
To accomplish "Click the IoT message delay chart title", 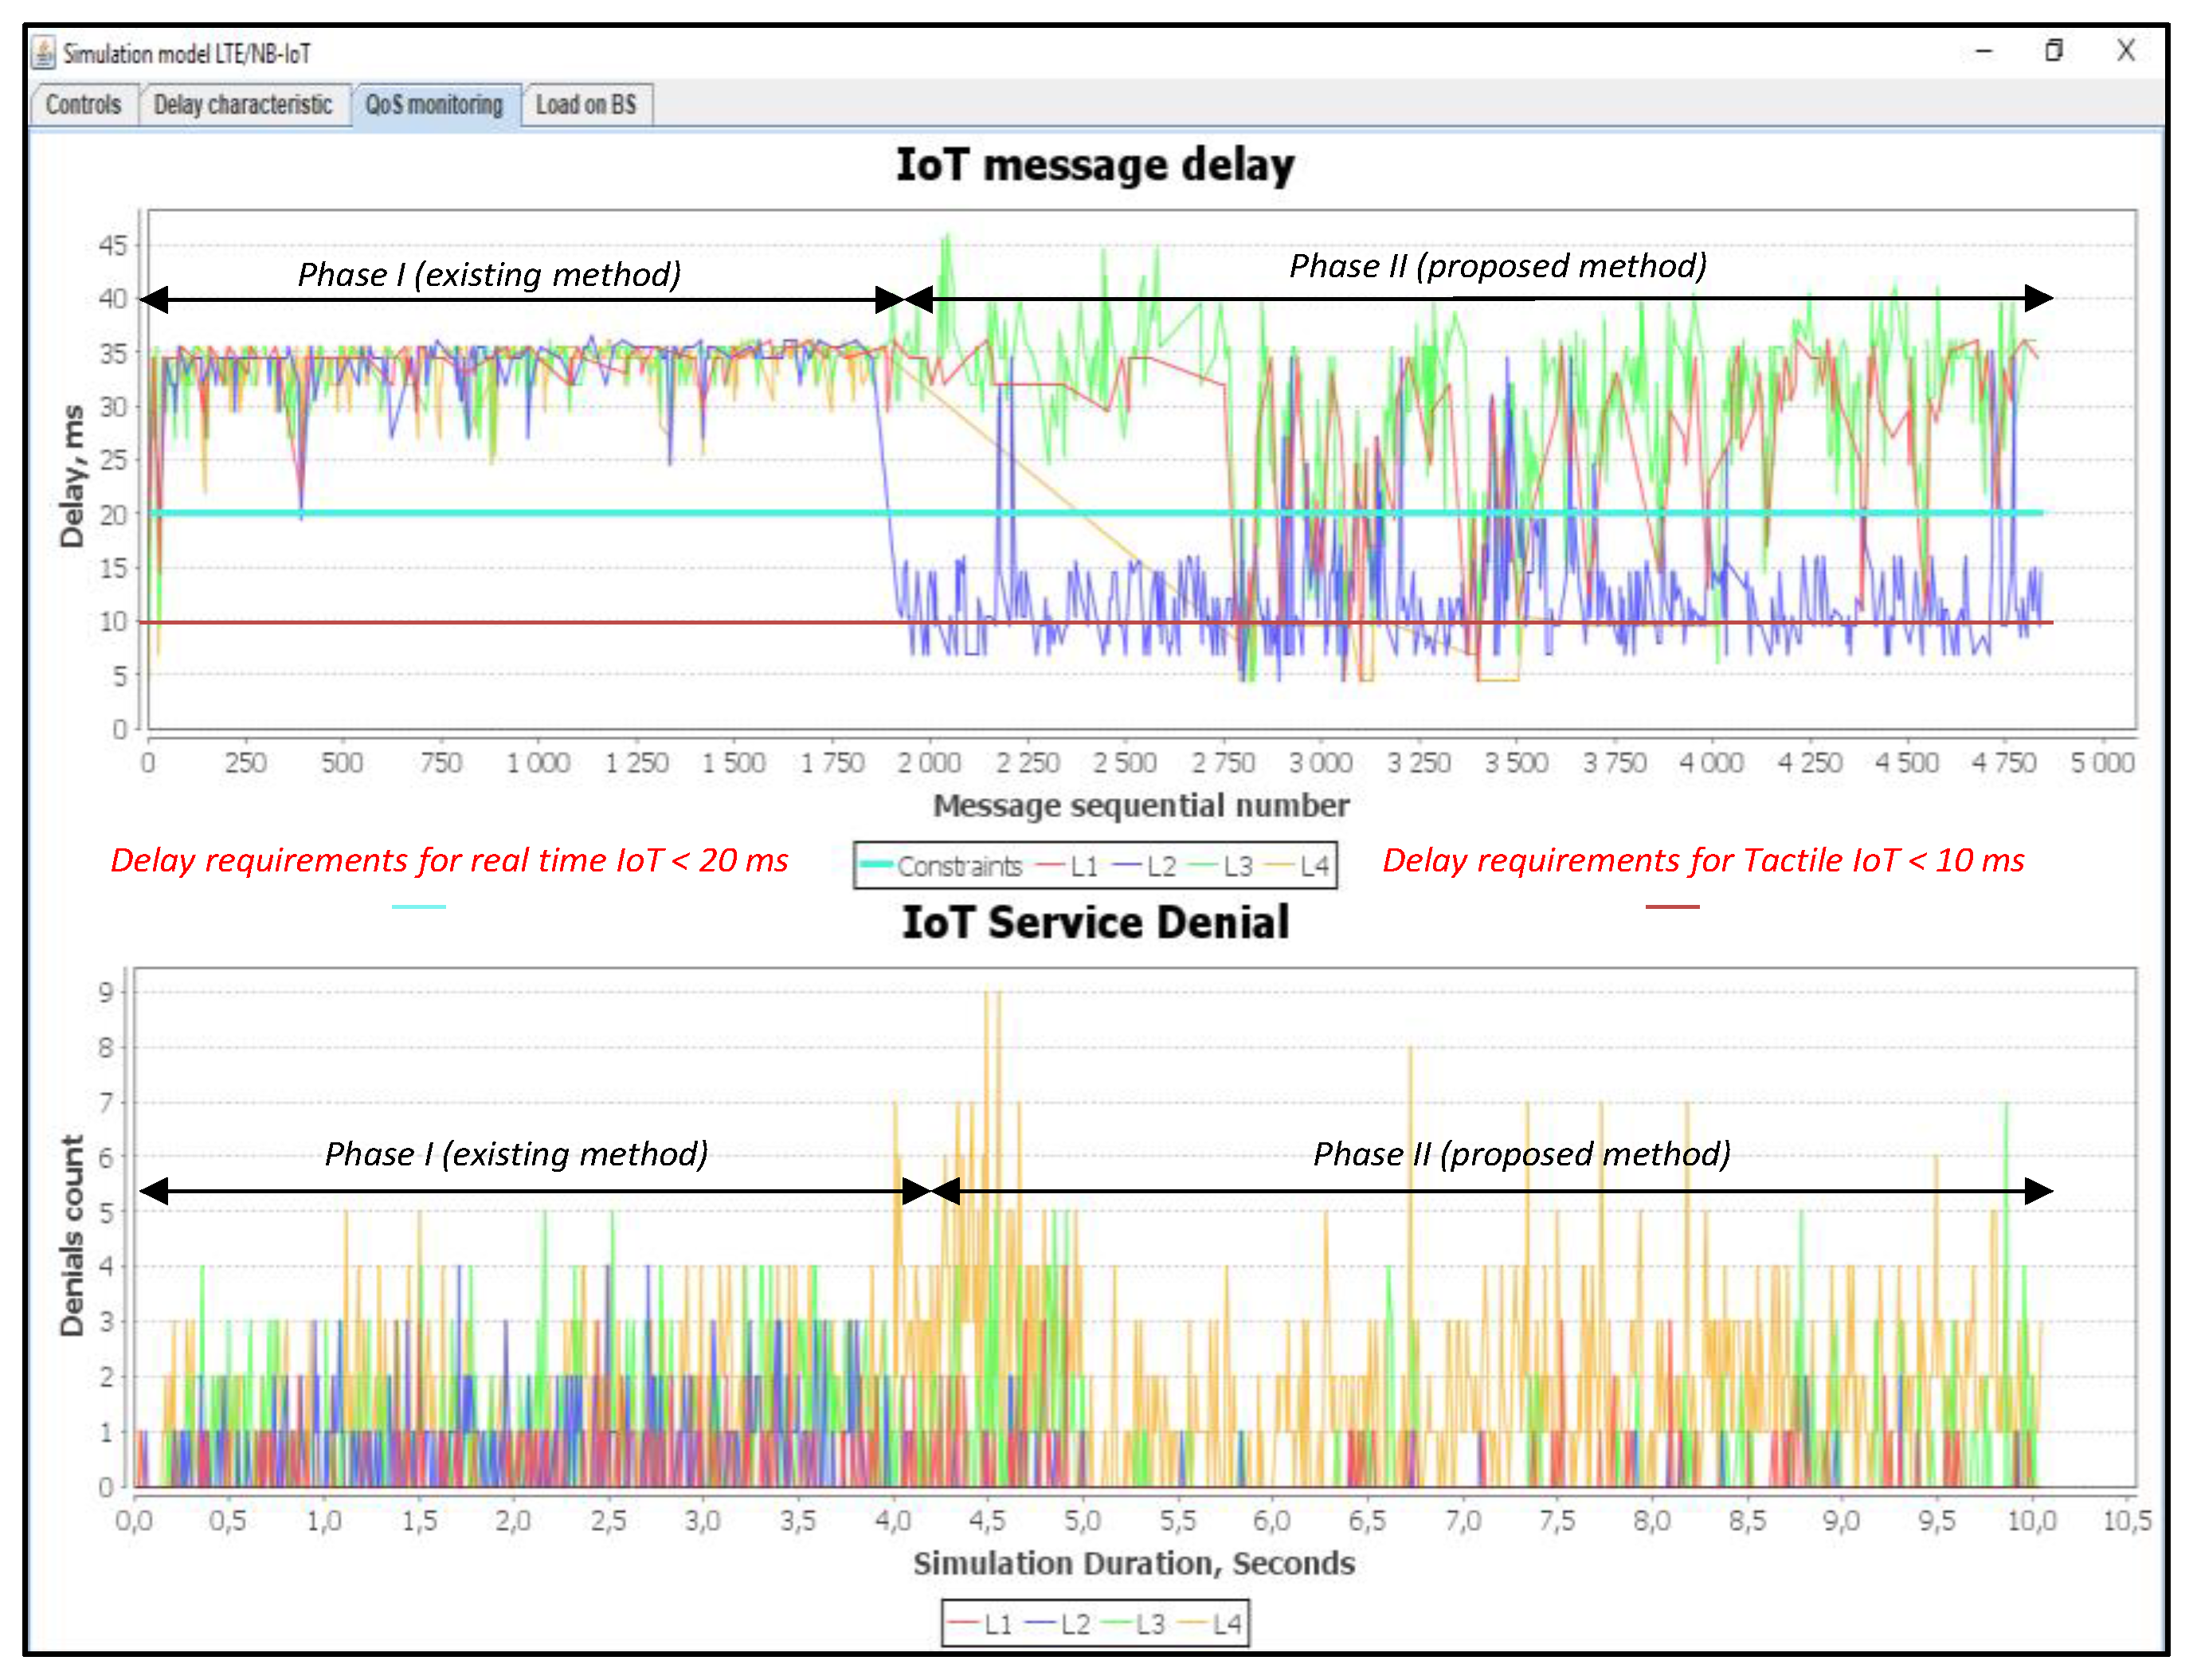I will click(1095, 165).
